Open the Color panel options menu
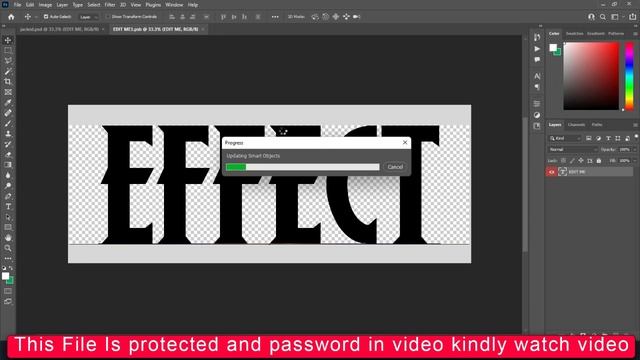Image resolution: width=640 pixels, height=360 pixels. click(636, 33)
